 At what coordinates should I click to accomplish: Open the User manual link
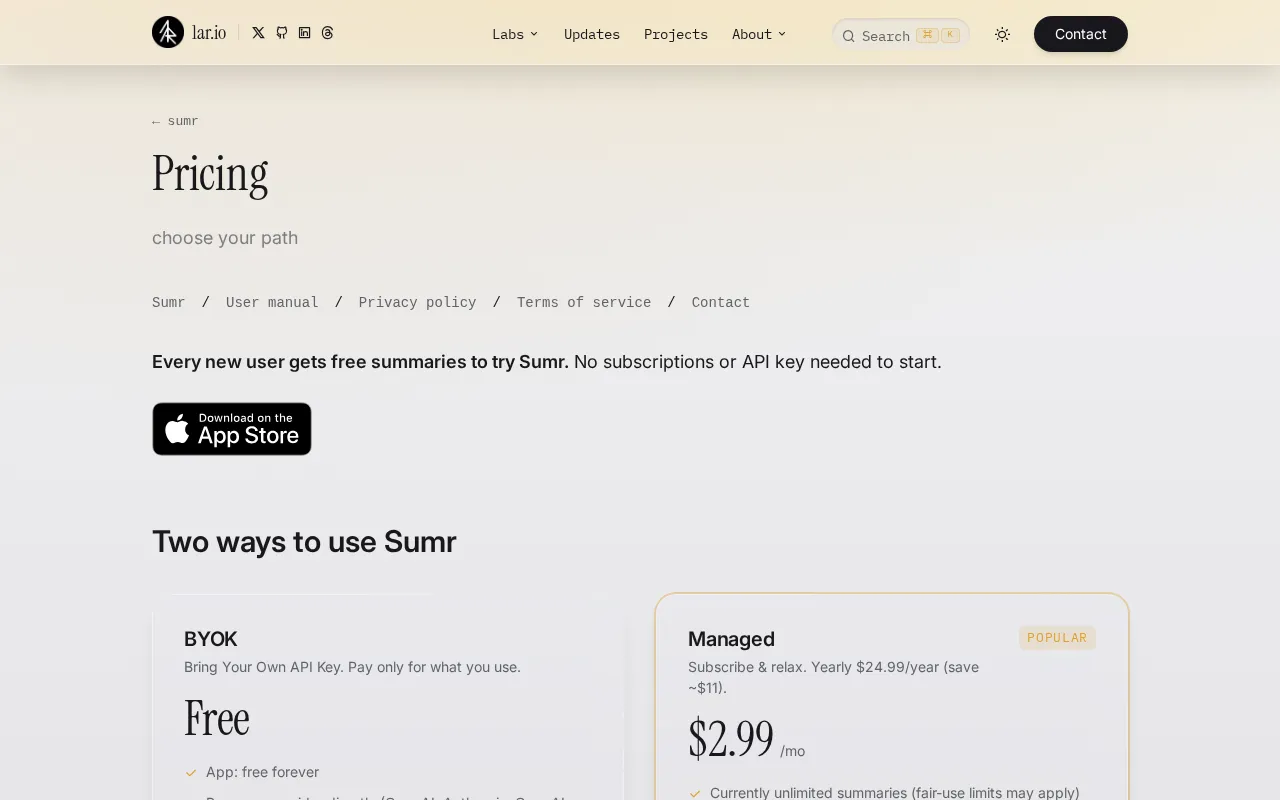tap(272, 302)
